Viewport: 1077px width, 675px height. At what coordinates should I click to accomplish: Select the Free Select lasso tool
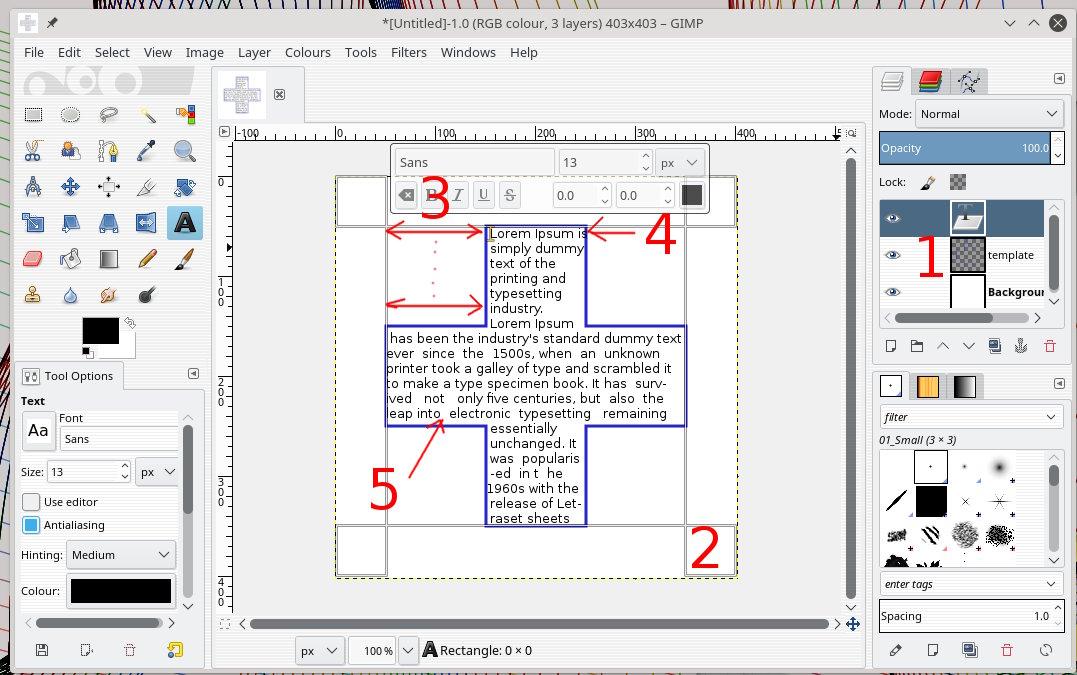[108, 115]
